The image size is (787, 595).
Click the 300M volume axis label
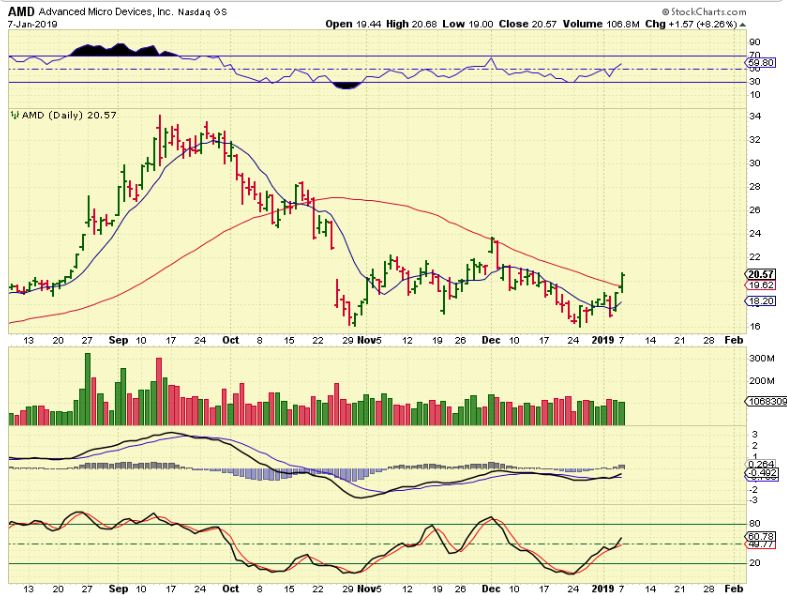point(762,359)
